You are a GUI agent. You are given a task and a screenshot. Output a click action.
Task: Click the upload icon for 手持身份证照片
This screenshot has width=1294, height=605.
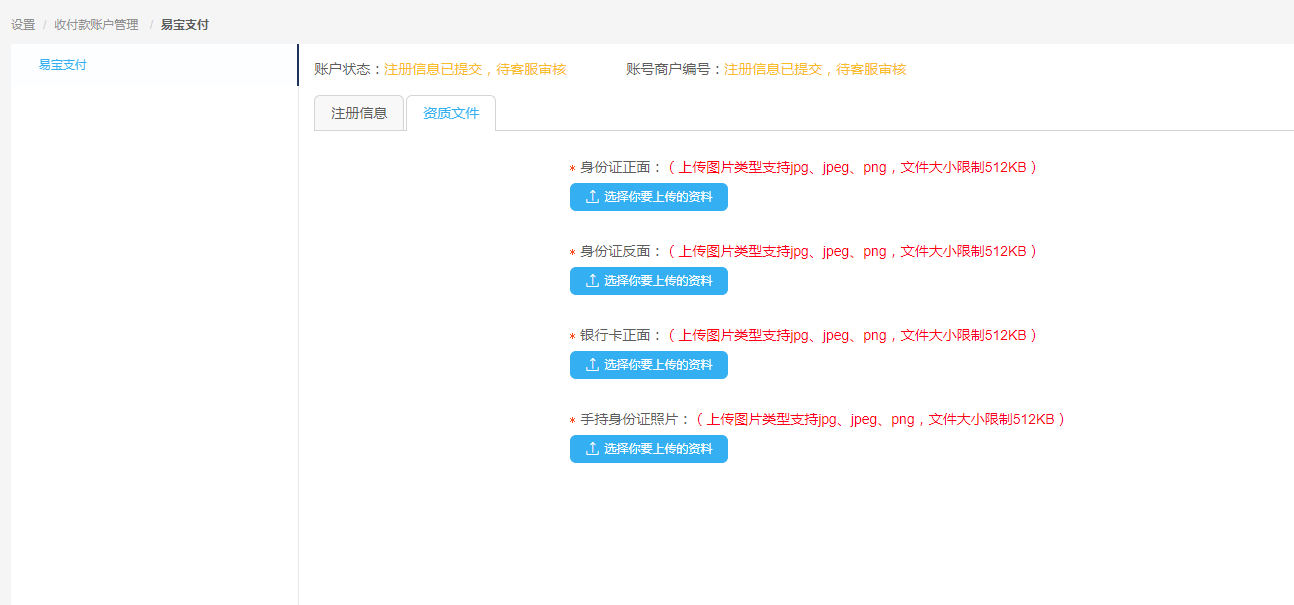592,449
